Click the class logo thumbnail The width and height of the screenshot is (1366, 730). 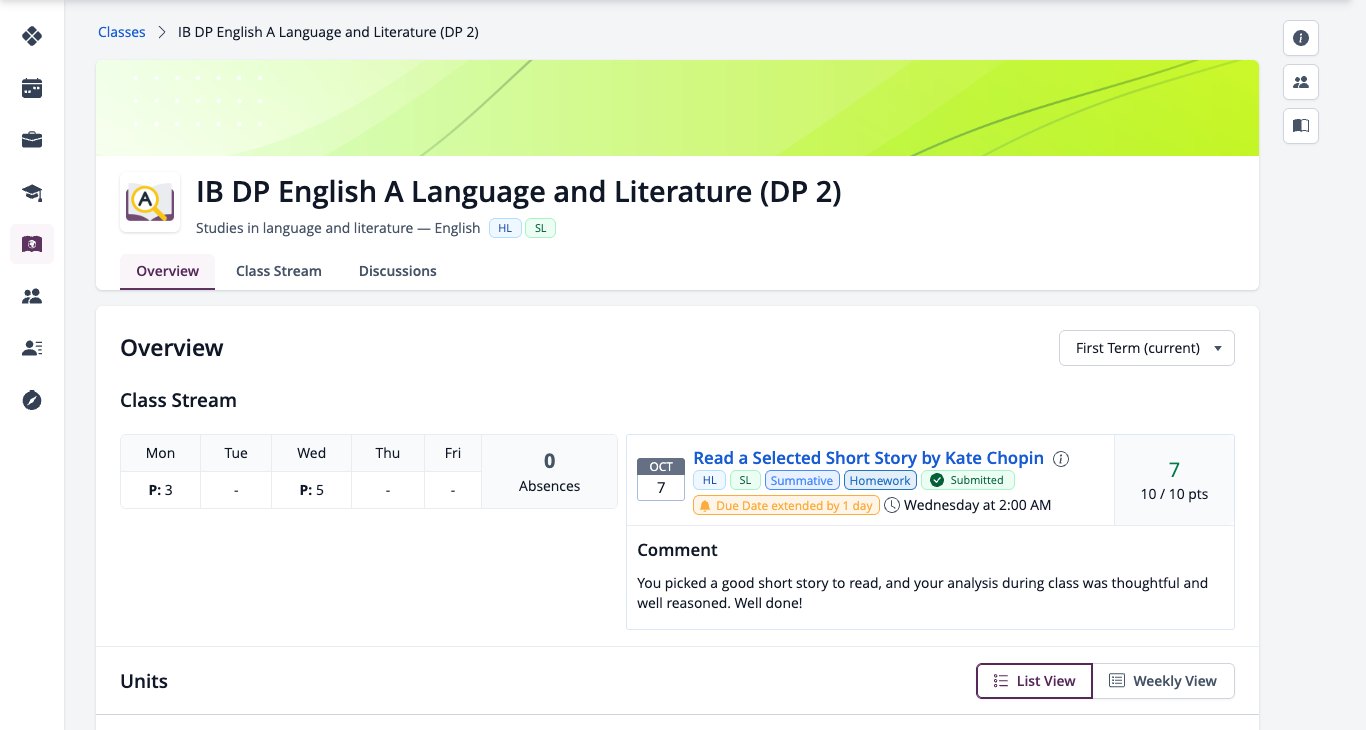[150, 203]
